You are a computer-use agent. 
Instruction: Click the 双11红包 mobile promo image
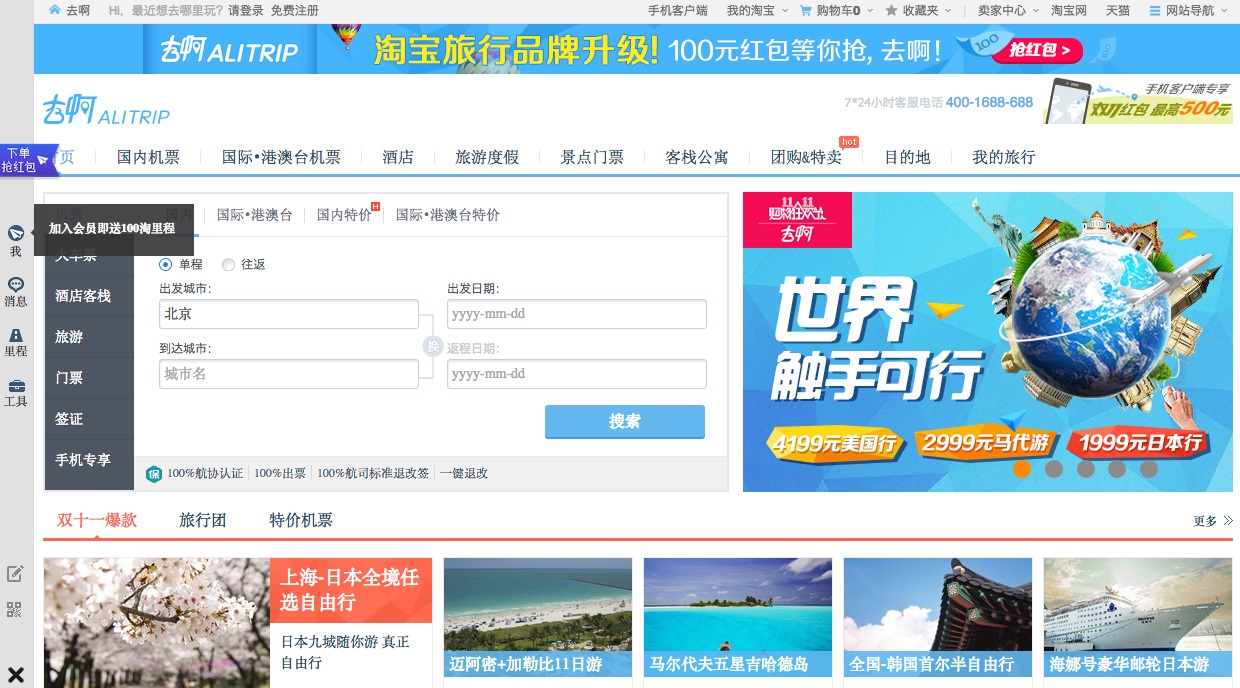point(1138,101)
